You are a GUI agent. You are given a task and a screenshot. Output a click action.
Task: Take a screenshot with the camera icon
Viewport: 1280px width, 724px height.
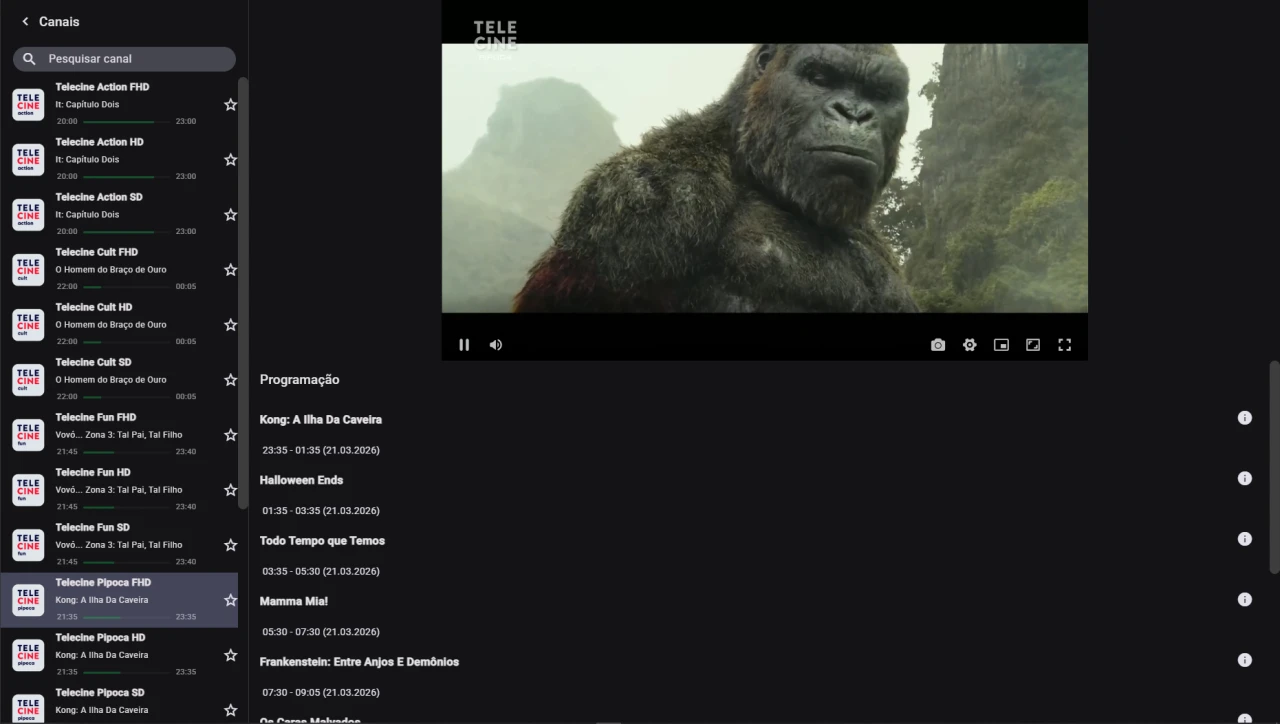tap(937, 344)
